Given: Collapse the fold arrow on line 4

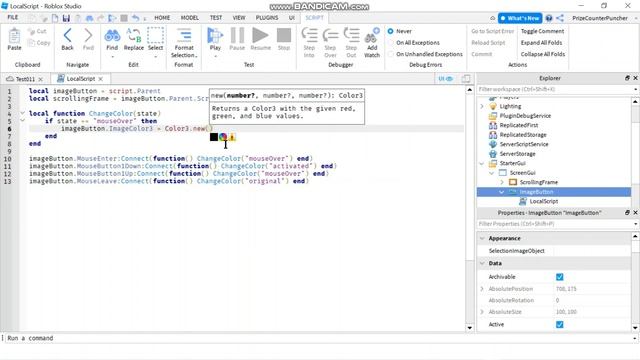Looking at the screenshot, I should point(22,113).
